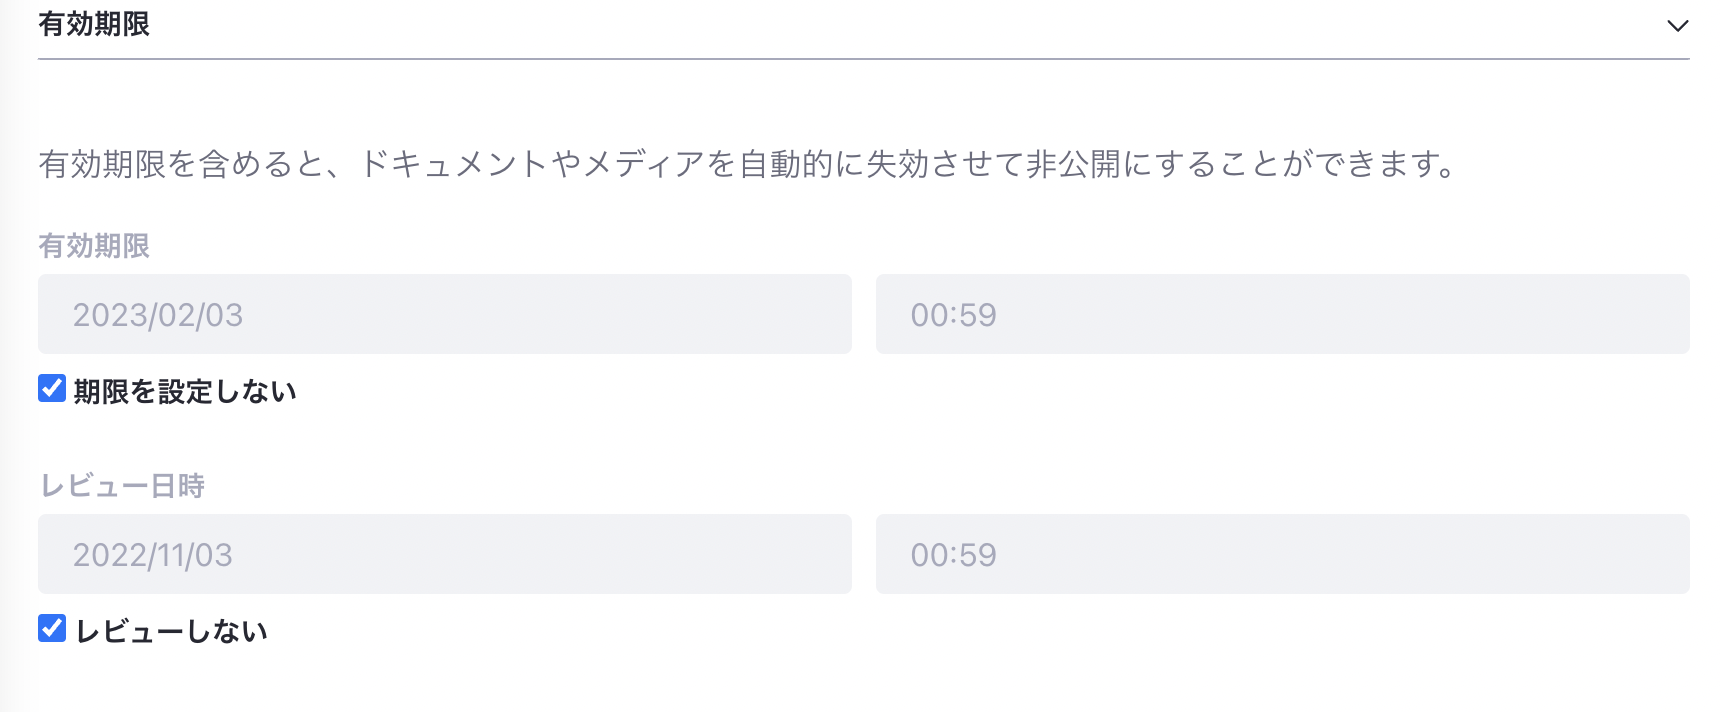Screen dimensions: 1720x712
Task: Enable expiration by toggling 期限を設定しない box
Action: [x=52, y=388]
